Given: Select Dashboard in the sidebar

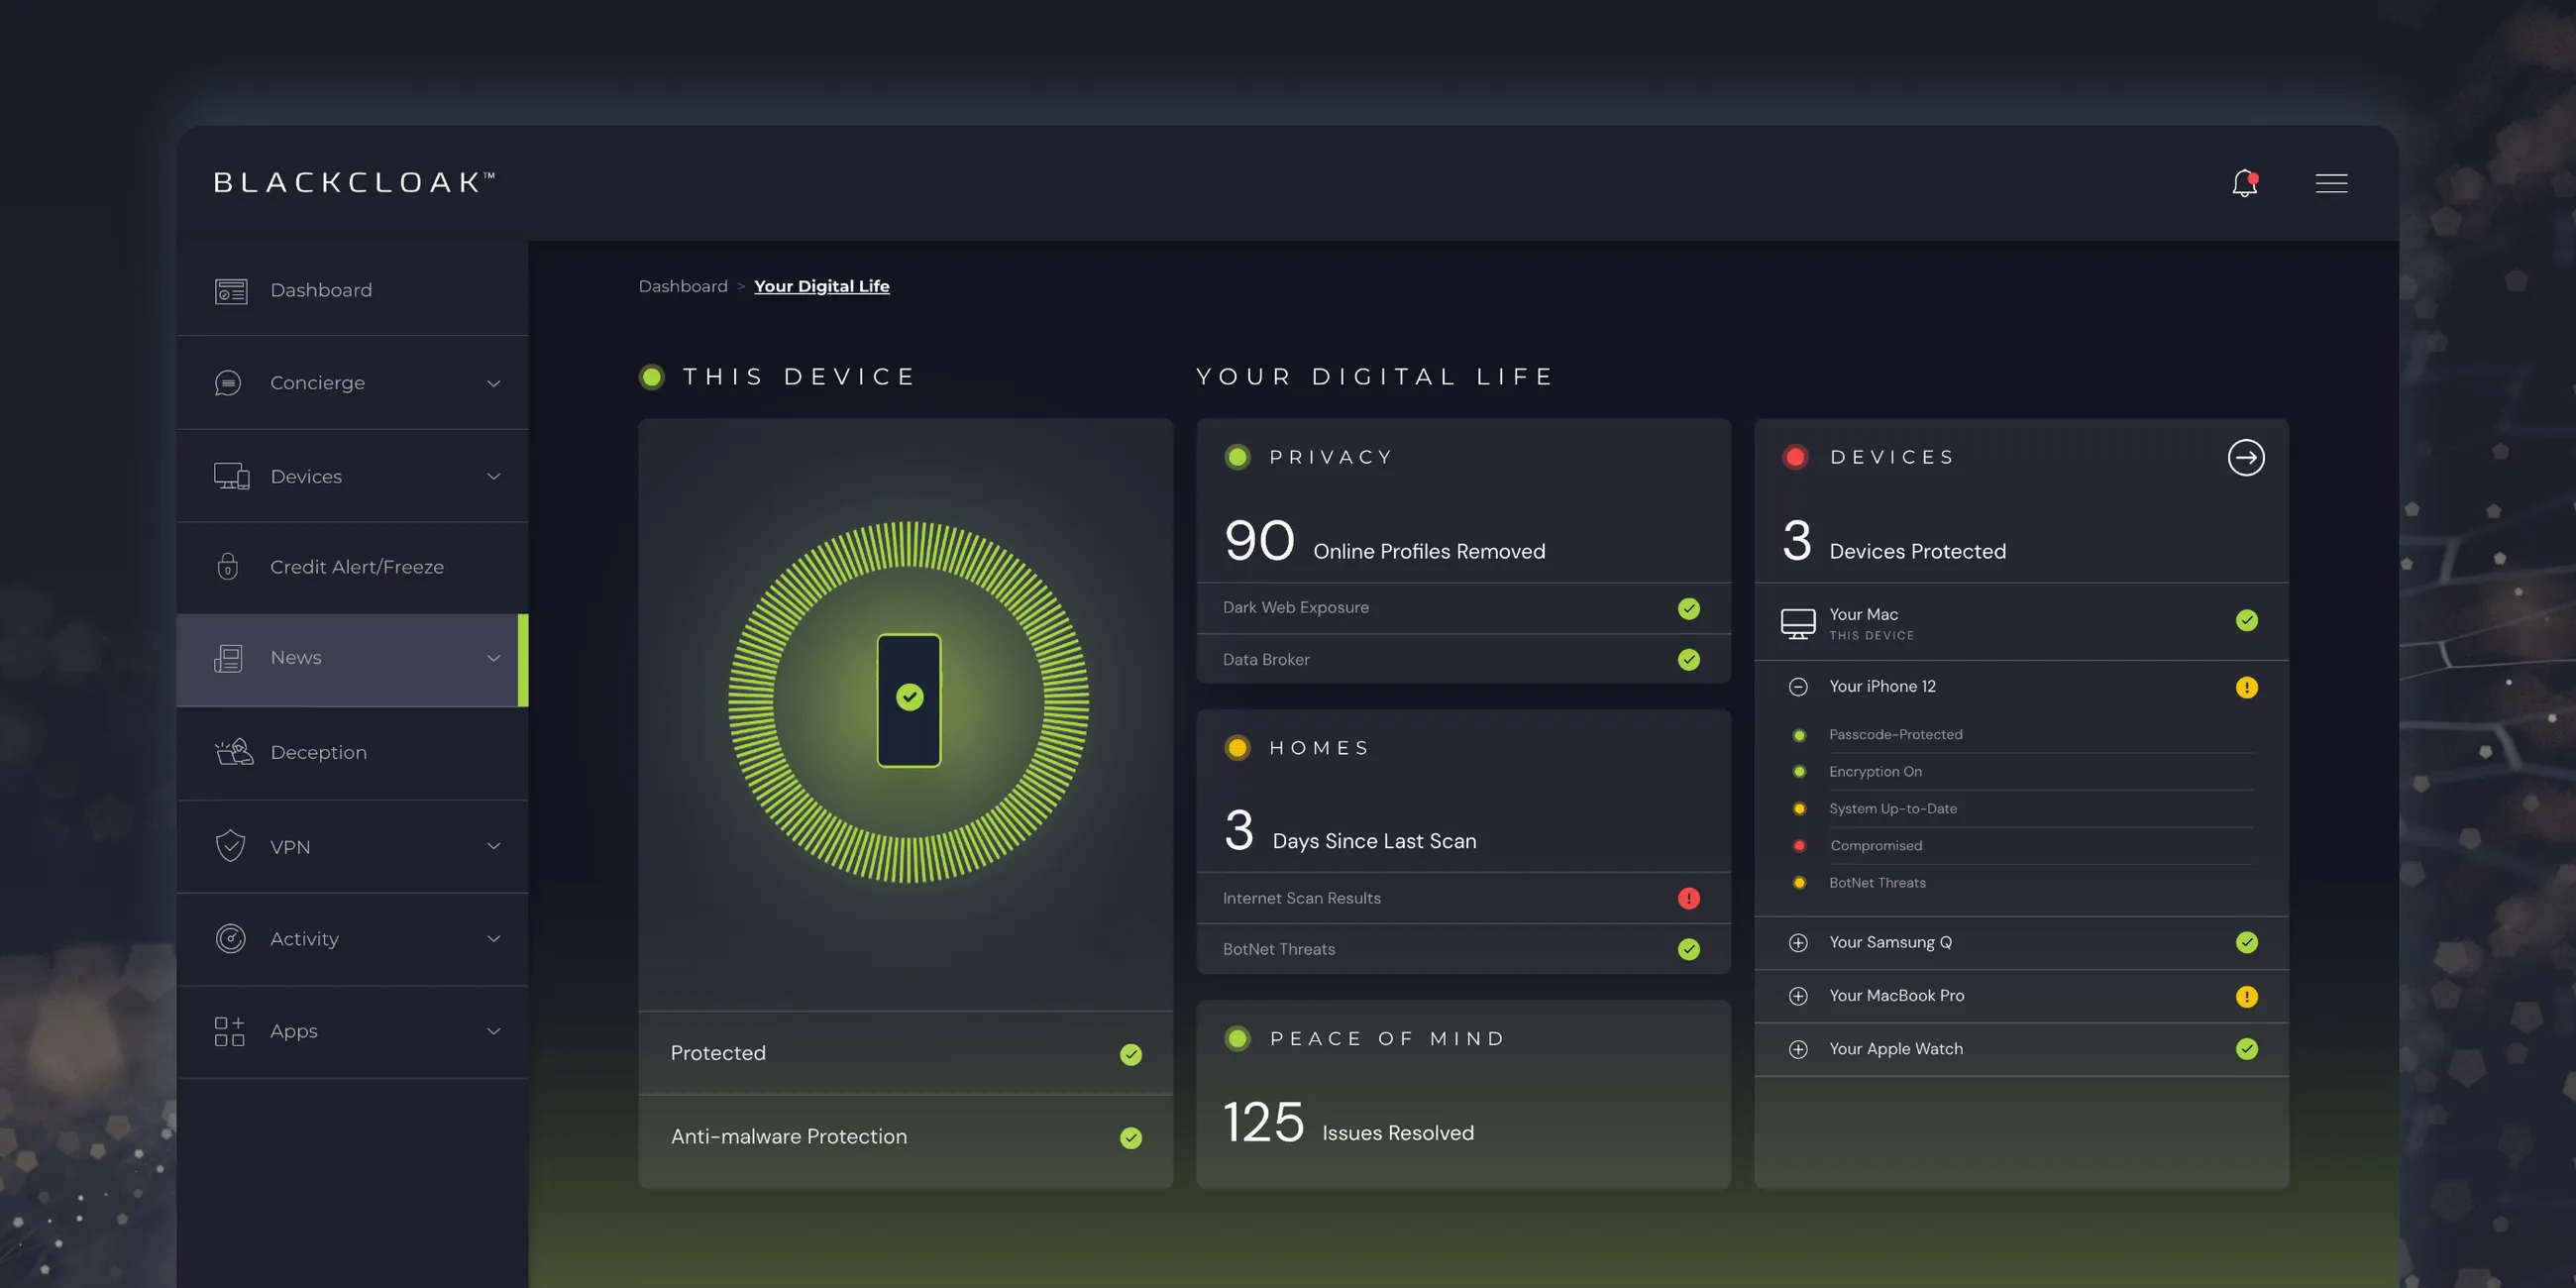Looking at the screenshot, I should pos(320,290).
